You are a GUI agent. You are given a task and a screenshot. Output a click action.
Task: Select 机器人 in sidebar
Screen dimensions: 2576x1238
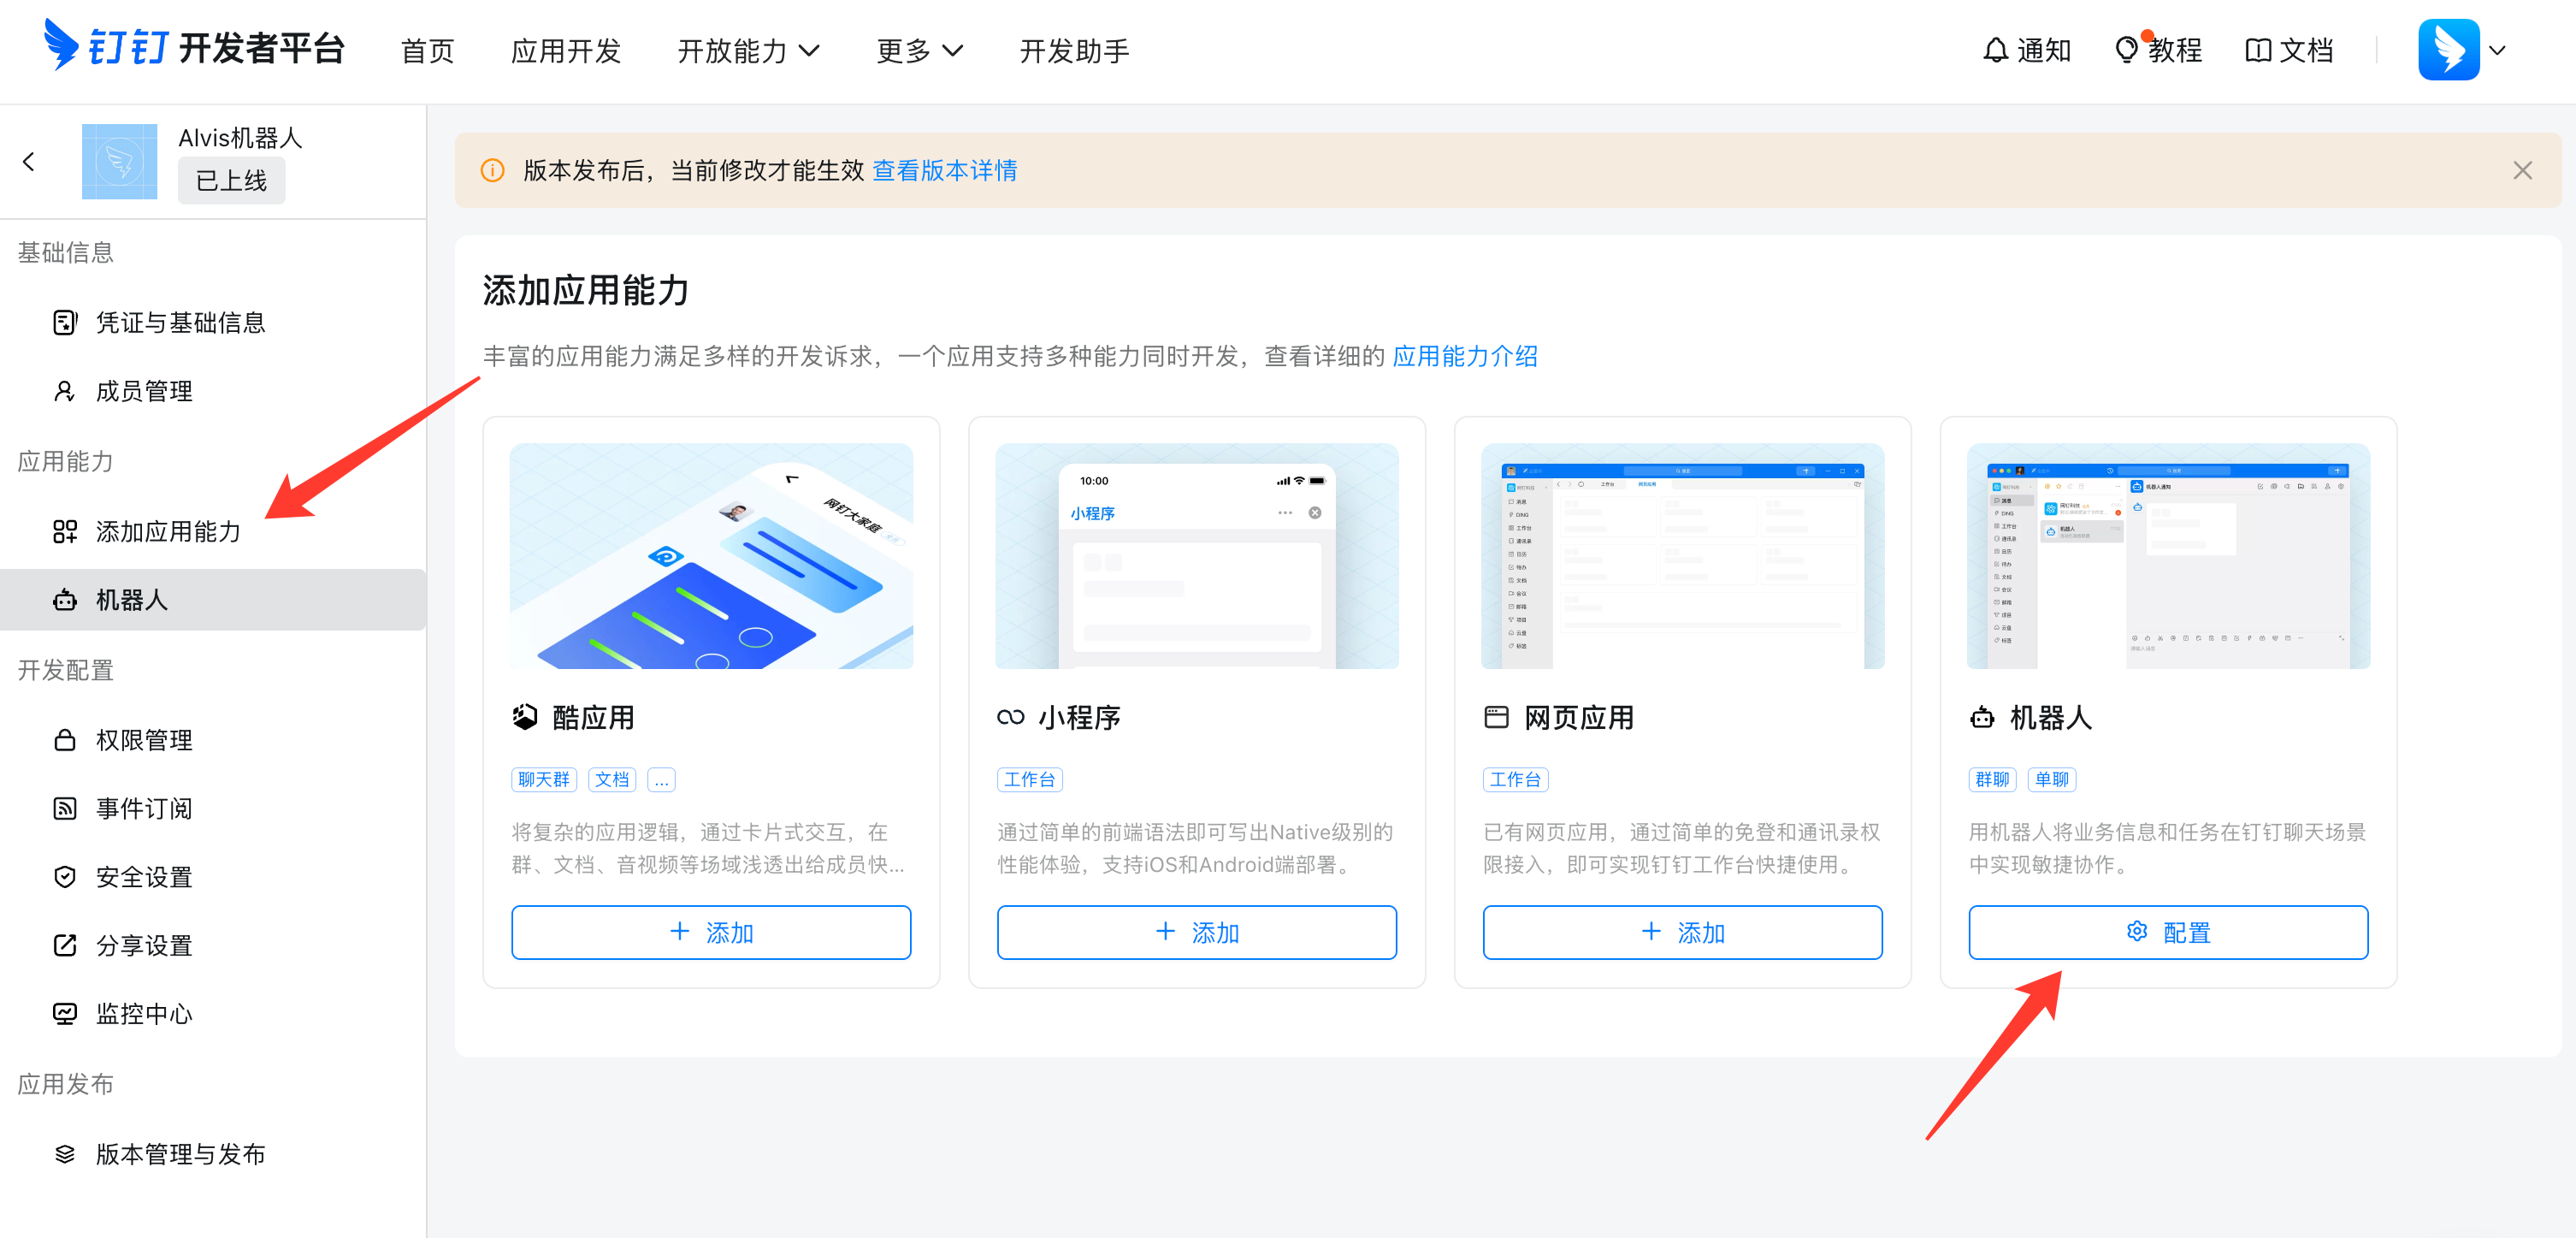click(x=213, y=600)
